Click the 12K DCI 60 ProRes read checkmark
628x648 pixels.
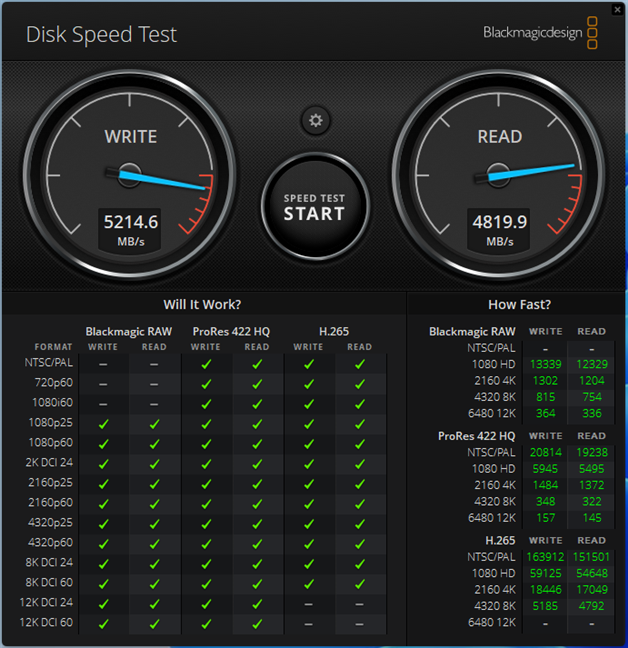(x=257, y=624)
